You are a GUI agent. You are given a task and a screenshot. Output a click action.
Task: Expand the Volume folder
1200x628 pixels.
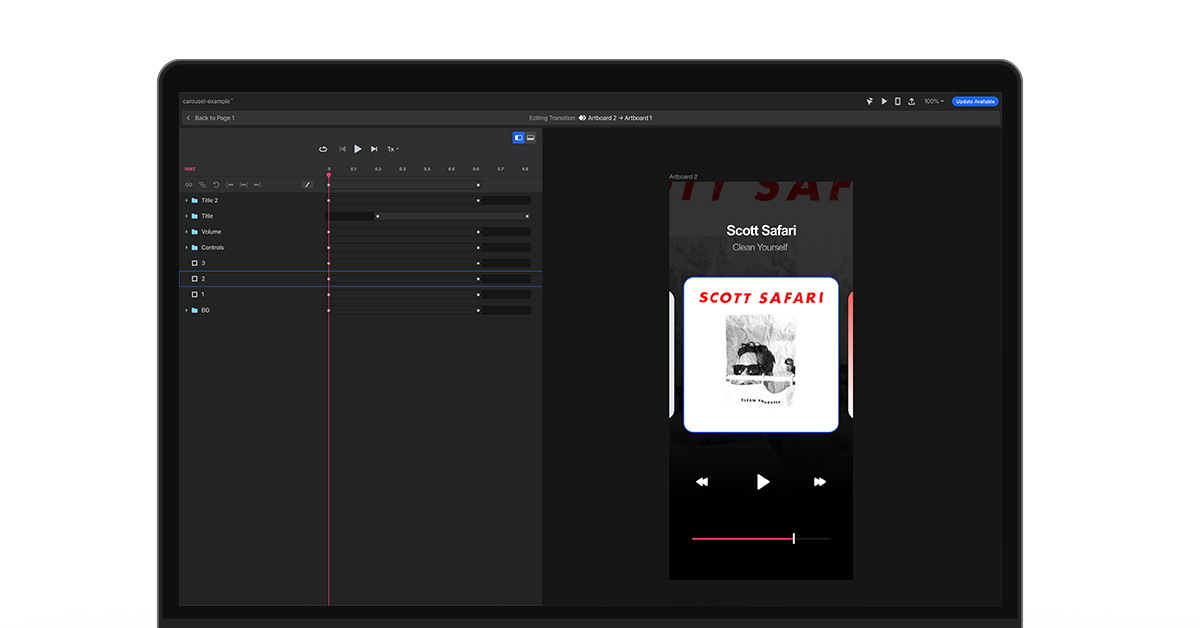tap(186, 232)
